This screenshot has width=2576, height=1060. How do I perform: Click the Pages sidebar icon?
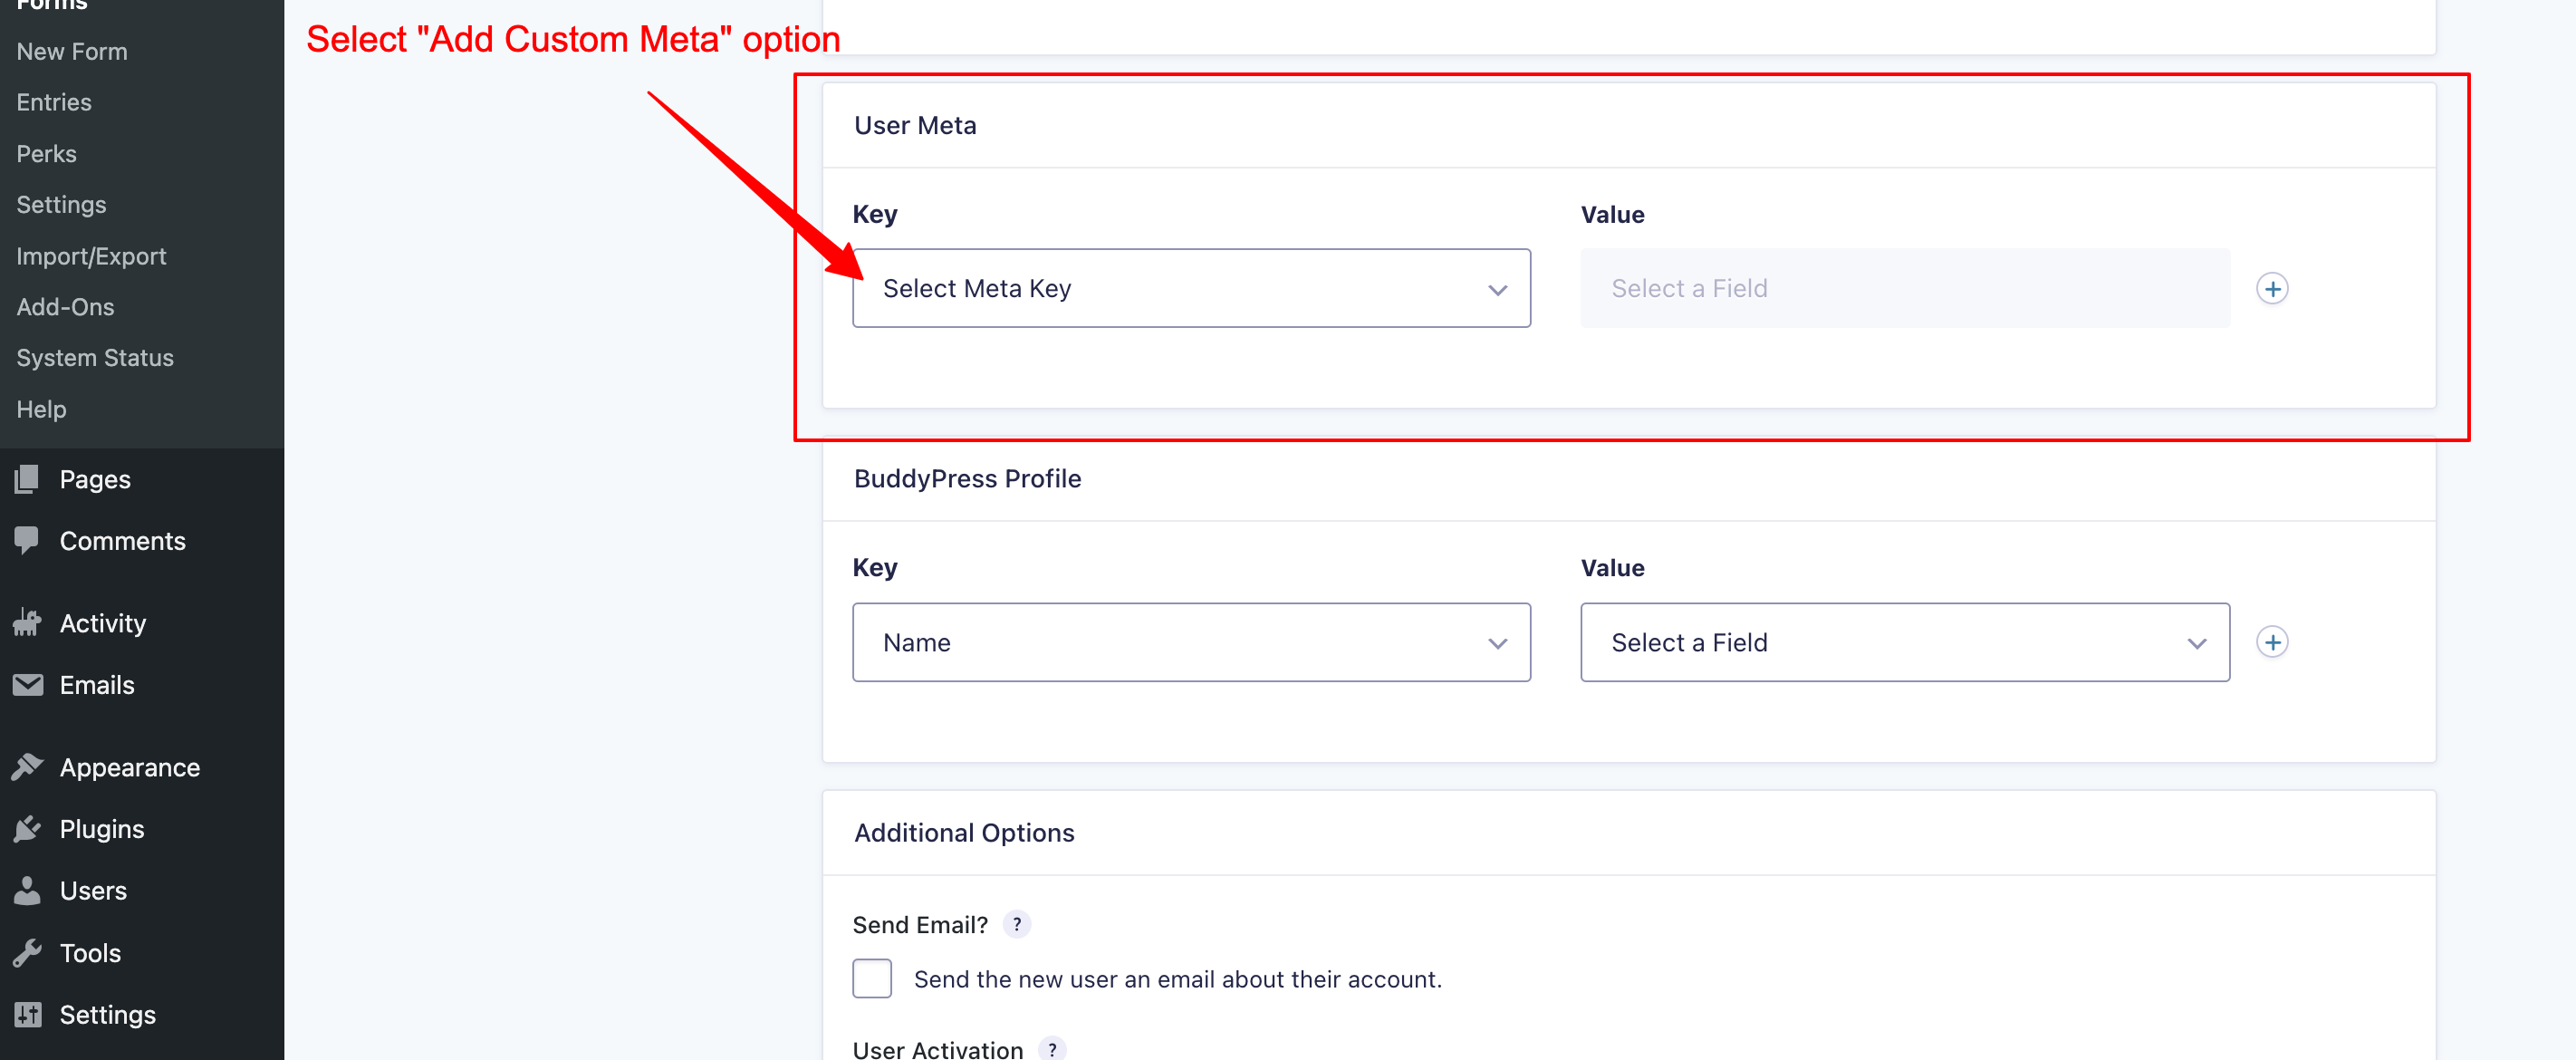click(x=27, y=479)
